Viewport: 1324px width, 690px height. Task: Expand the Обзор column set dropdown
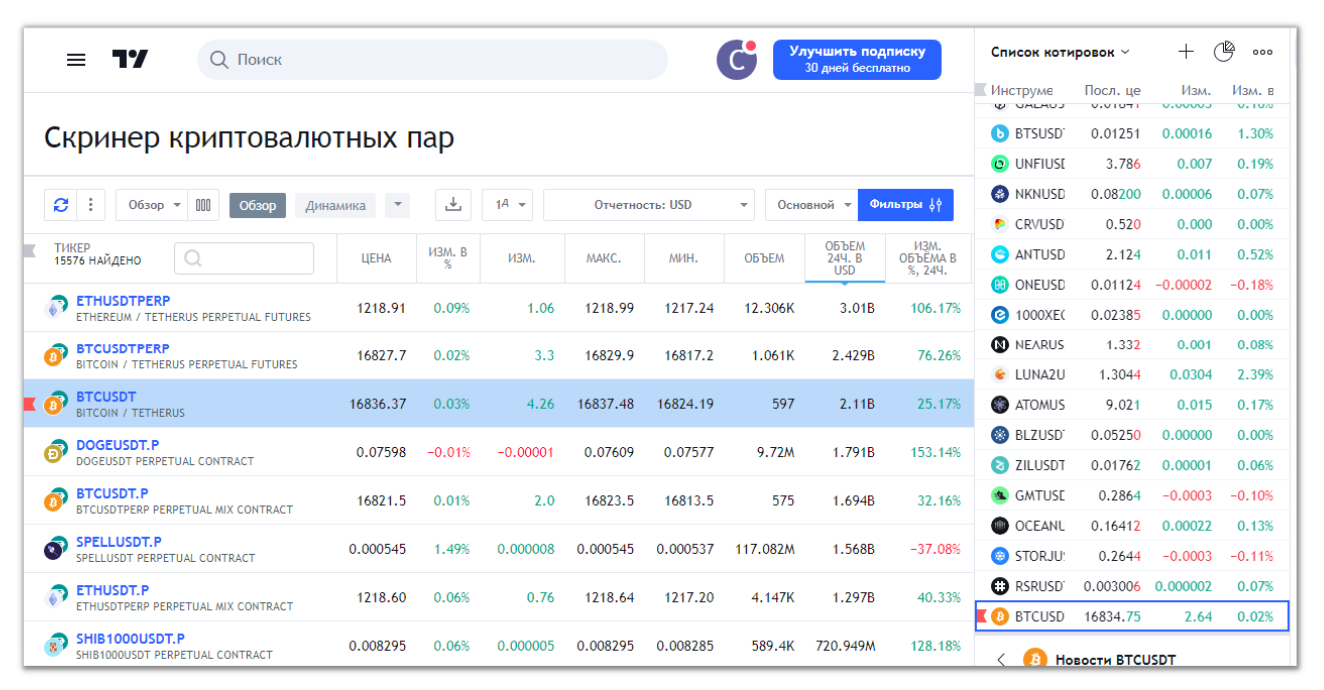click(x=152, y=205)
